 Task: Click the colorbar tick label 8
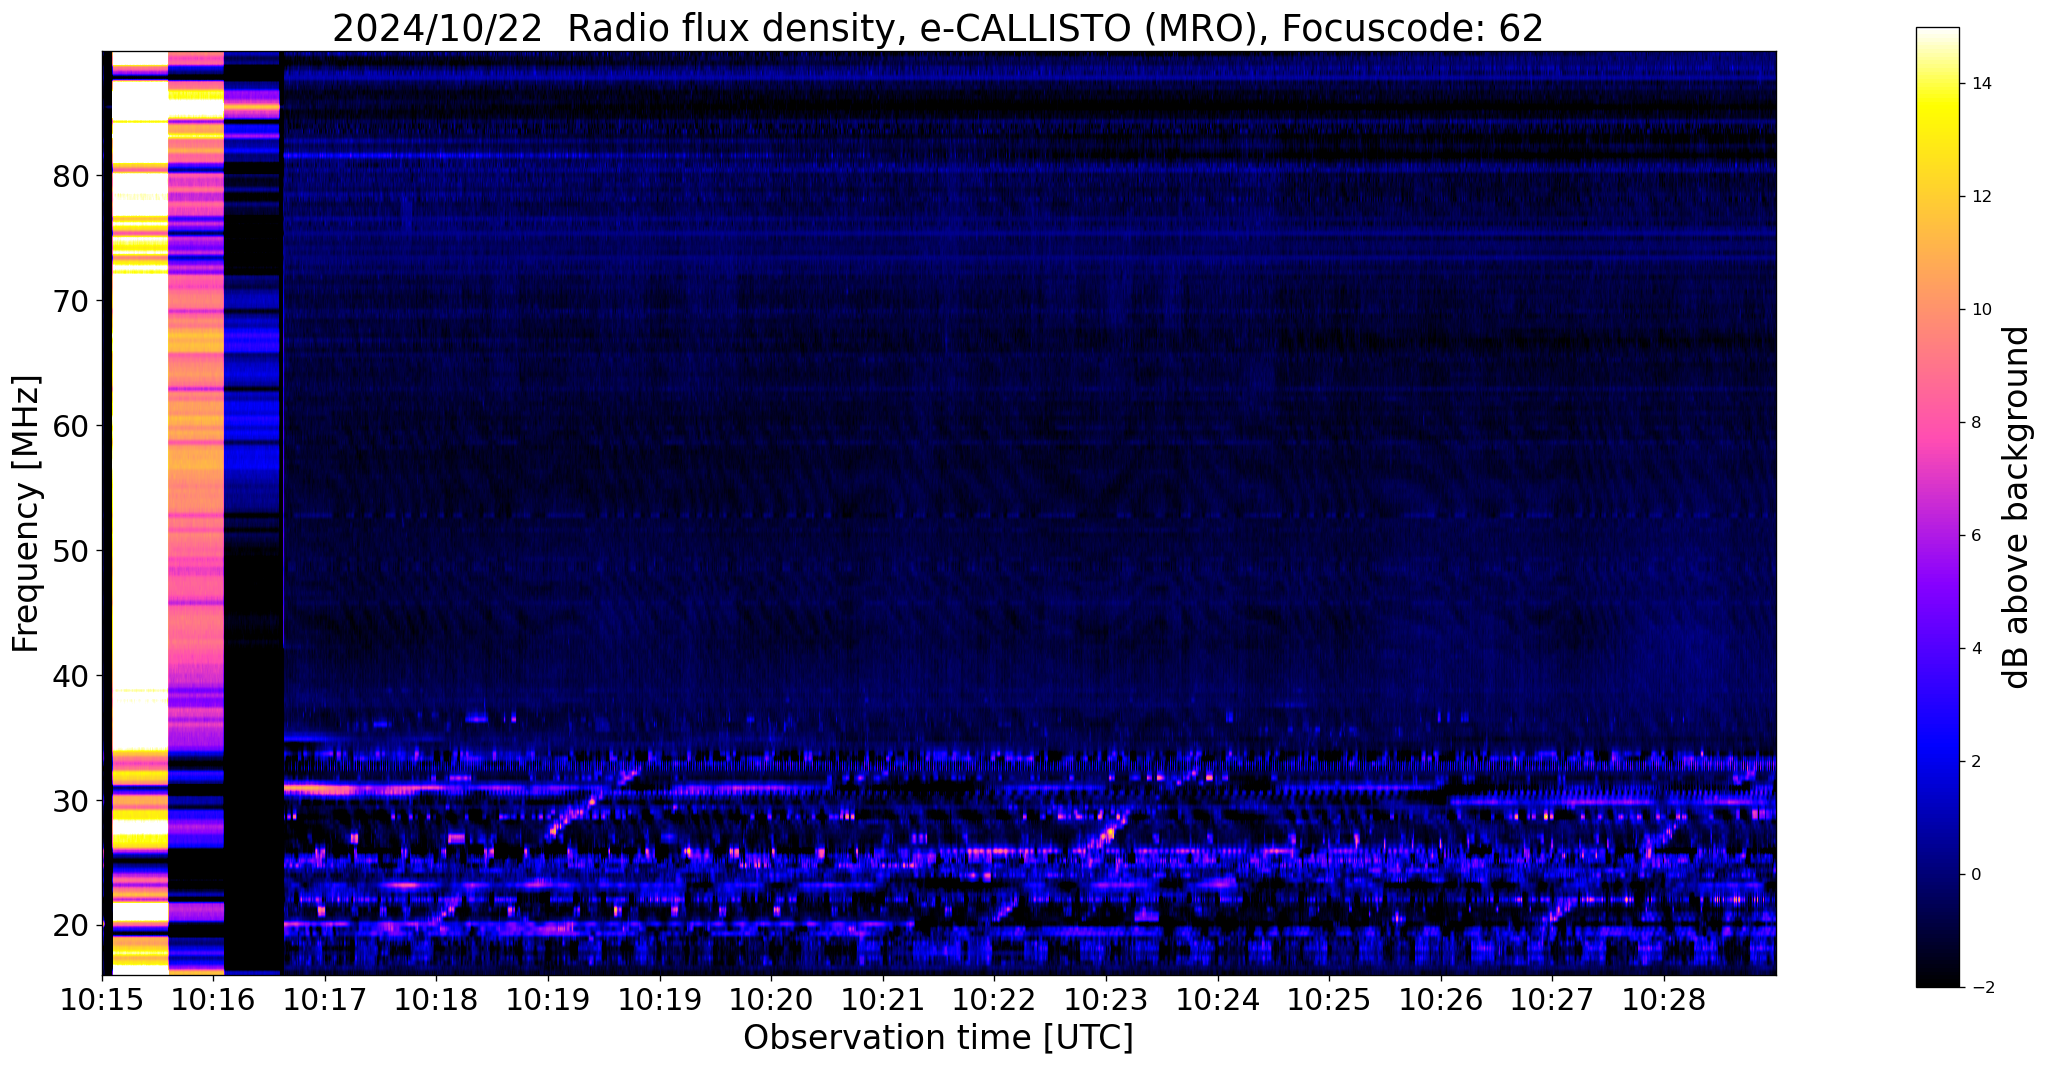point(1975,422)
